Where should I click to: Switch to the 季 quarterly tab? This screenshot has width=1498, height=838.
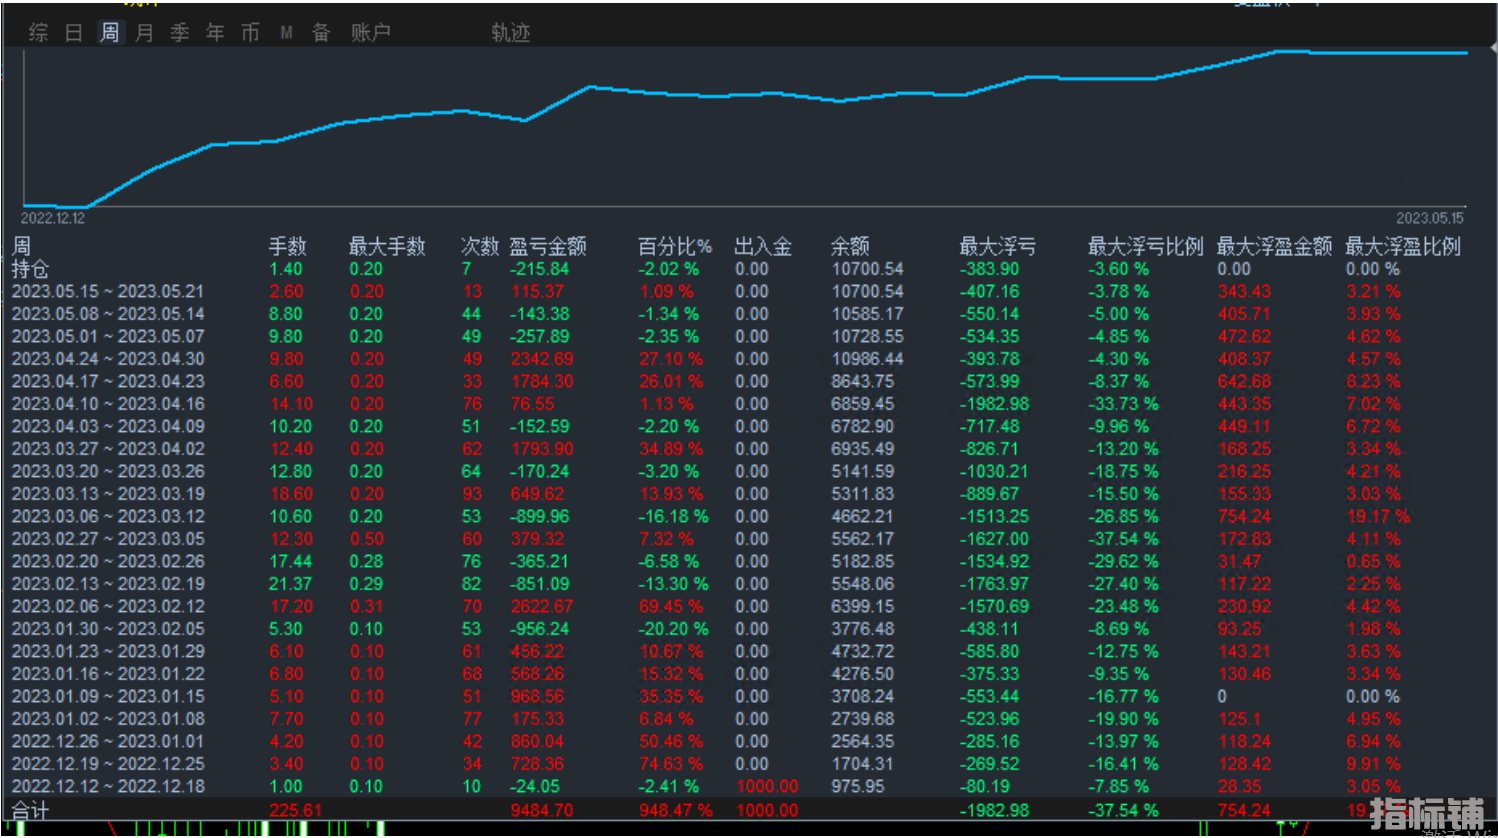tap(180, 33)
